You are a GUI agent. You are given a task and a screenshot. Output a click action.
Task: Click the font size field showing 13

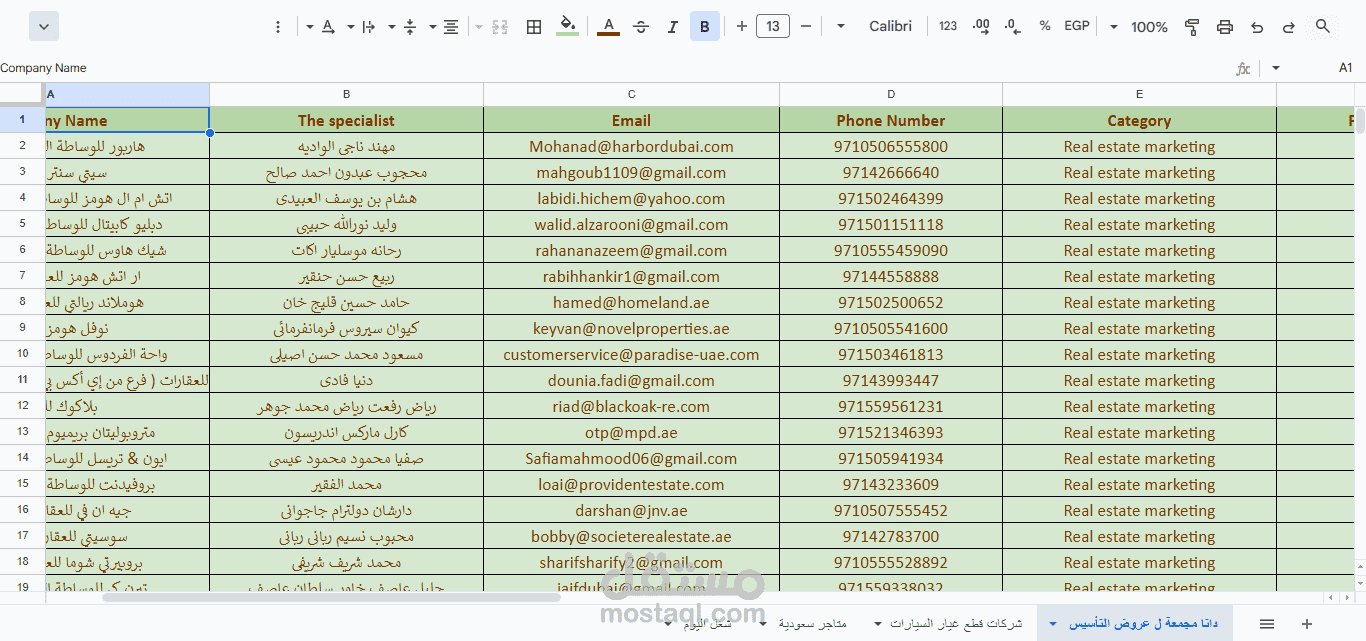[773, 27]
